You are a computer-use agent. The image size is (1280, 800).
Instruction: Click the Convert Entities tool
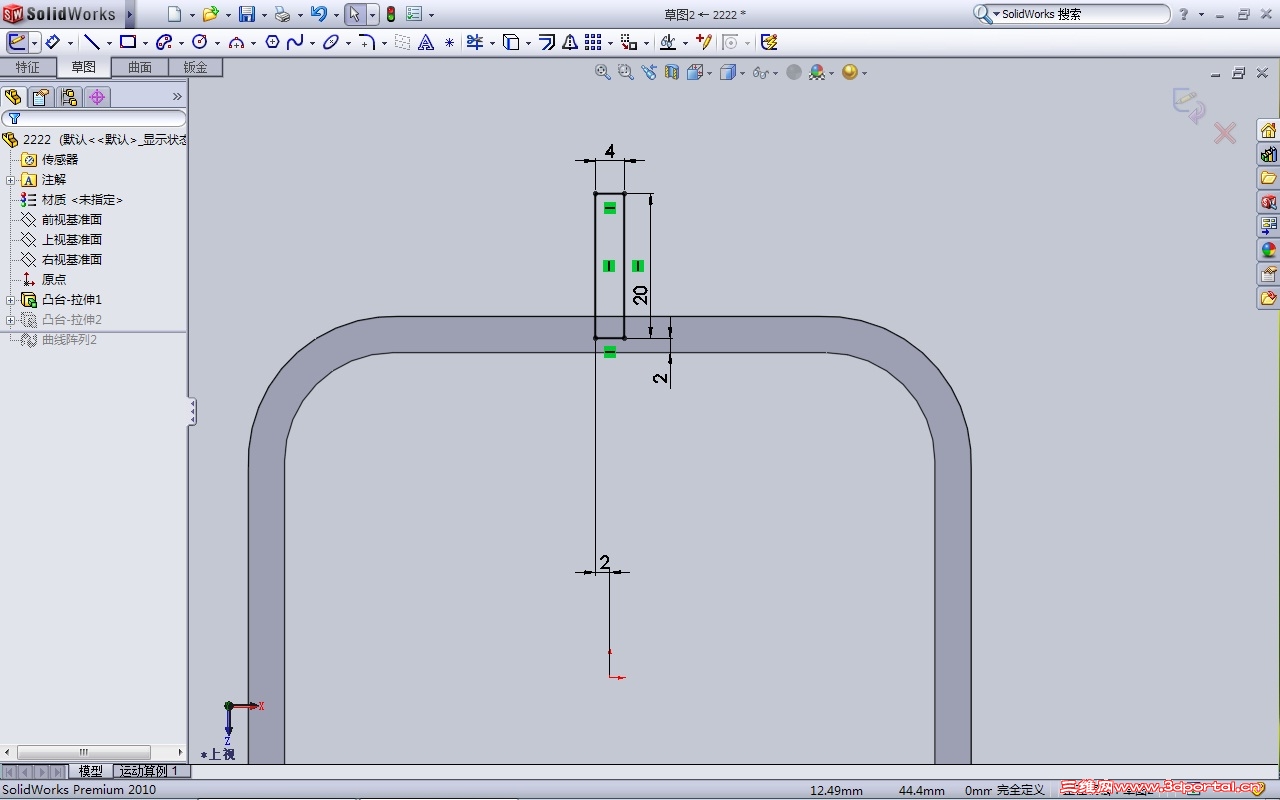coord(510,42)
